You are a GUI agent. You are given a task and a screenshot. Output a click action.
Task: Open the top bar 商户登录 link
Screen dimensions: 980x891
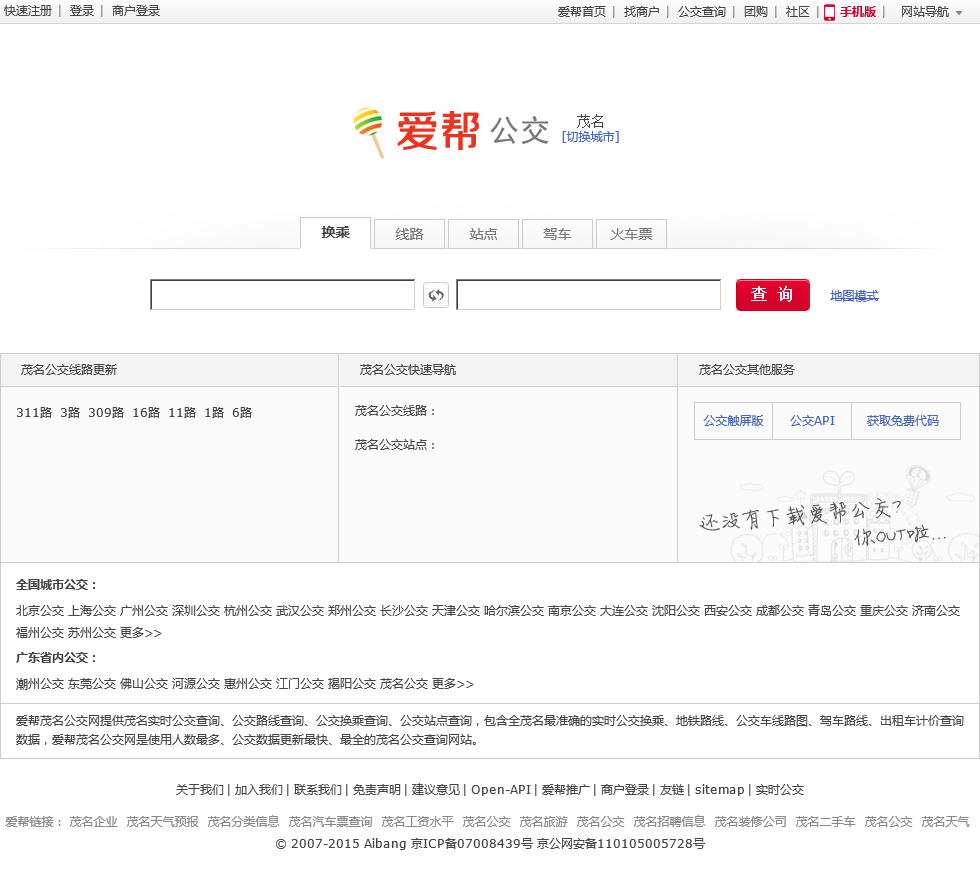[136, 11]
